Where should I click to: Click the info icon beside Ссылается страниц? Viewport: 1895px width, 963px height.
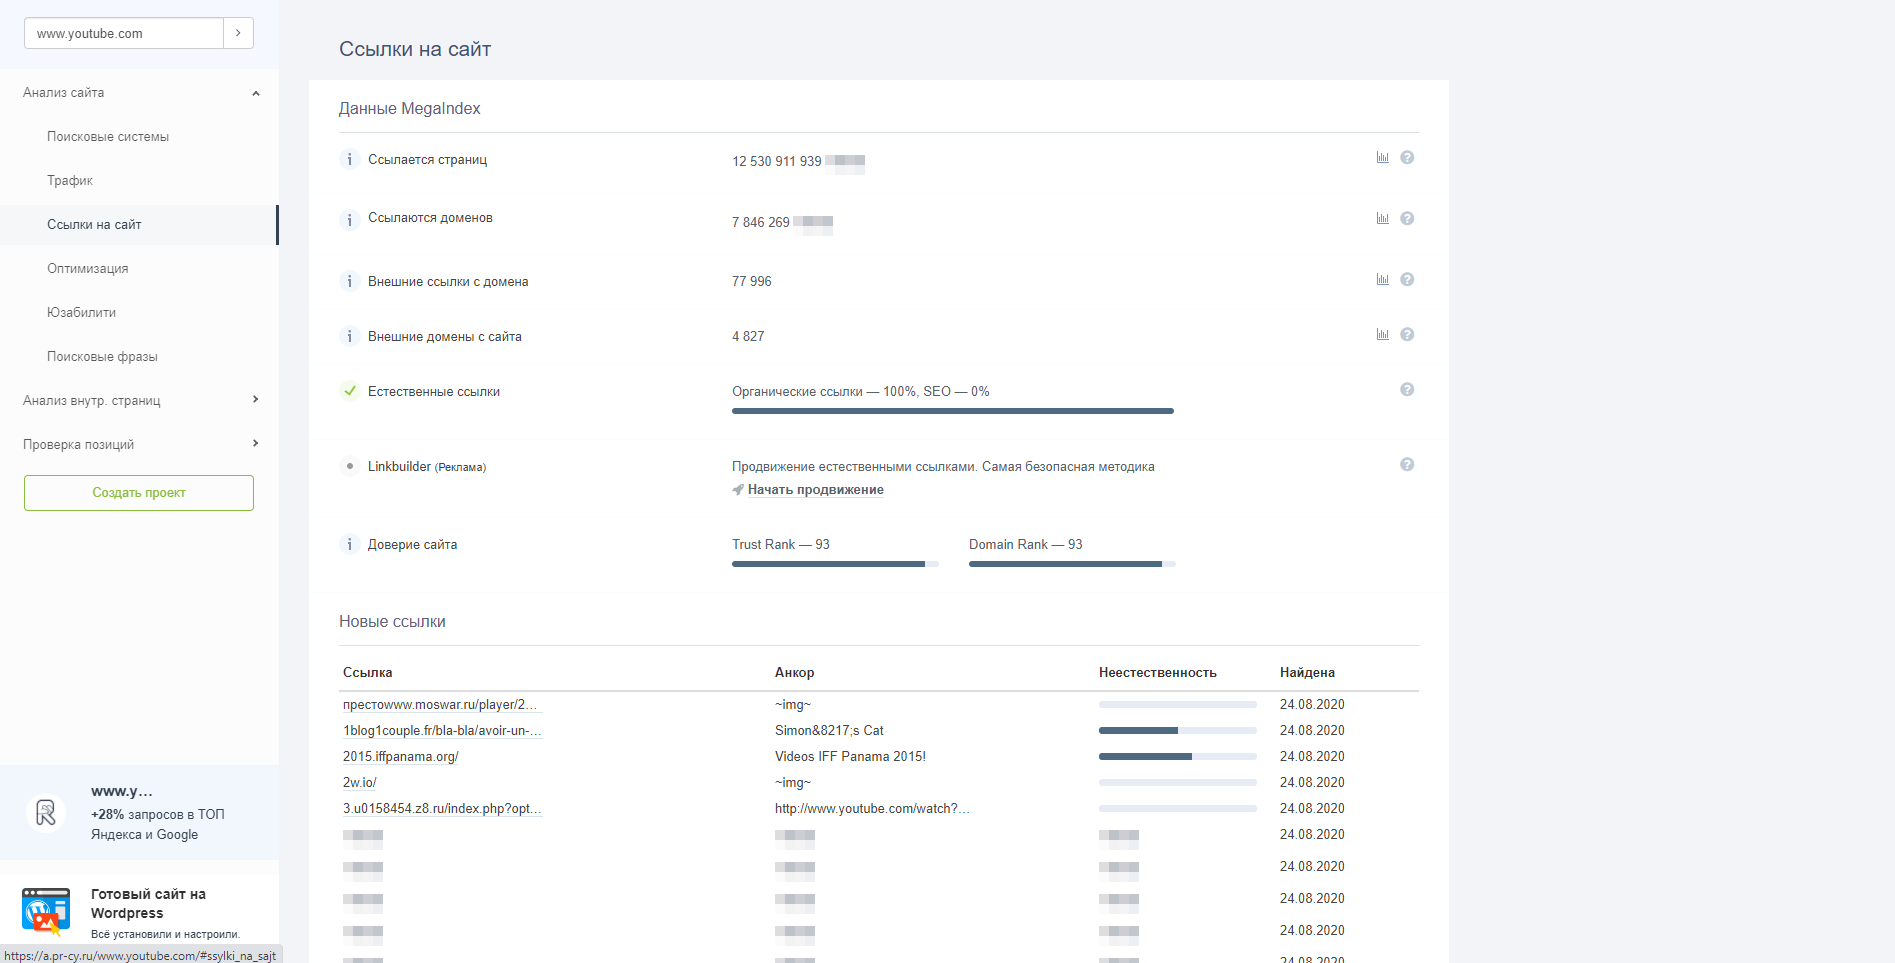pos(349,160)
